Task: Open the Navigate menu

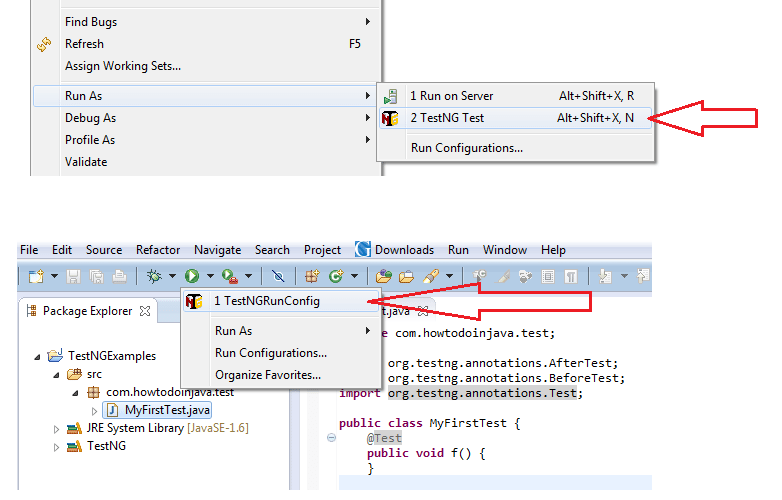Action: [217, 250]
